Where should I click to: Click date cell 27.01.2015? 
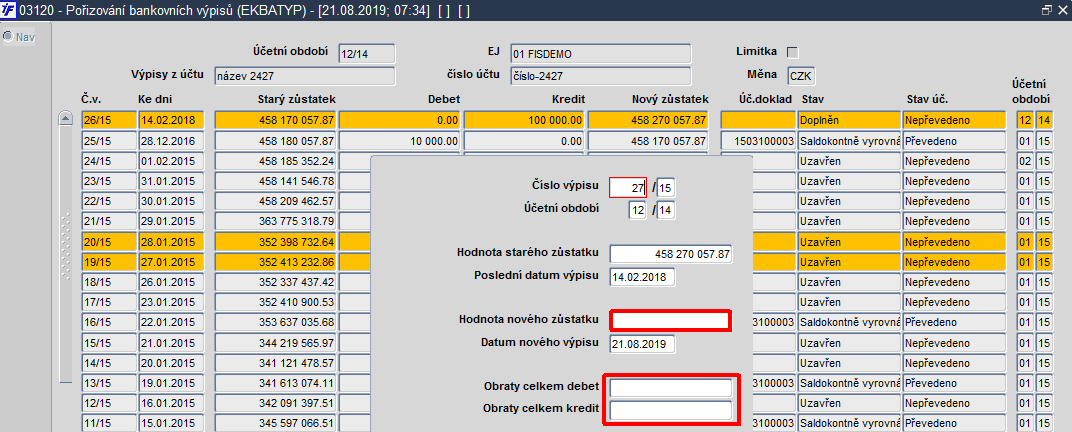point(171,262)
